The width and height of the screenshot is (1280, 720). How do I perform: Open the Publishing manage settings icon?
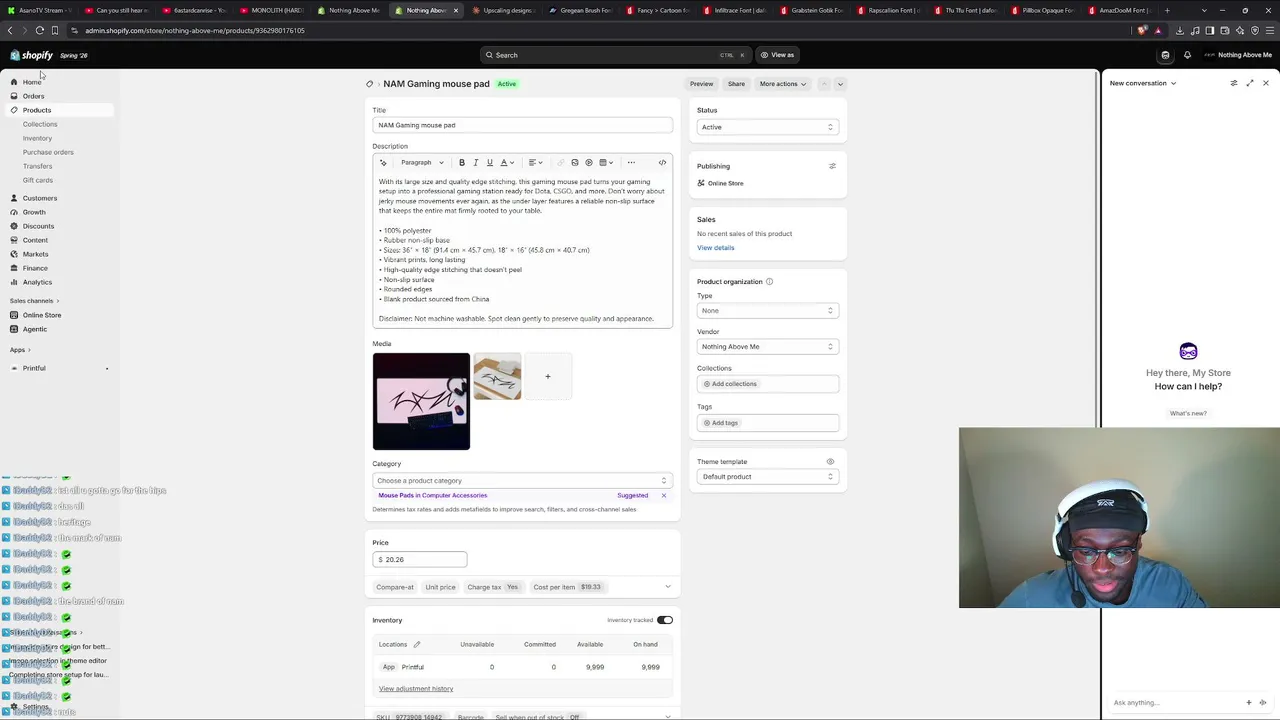pos(832,166)
